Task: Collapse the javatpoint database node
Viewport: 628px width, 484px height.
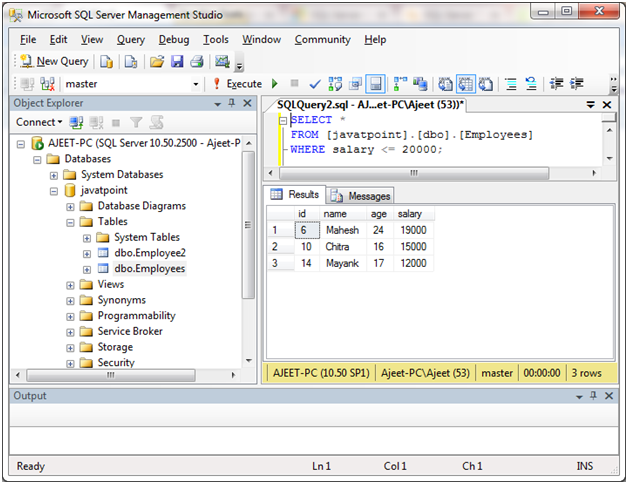Action: pyautogui.click(x=54, y=191)
